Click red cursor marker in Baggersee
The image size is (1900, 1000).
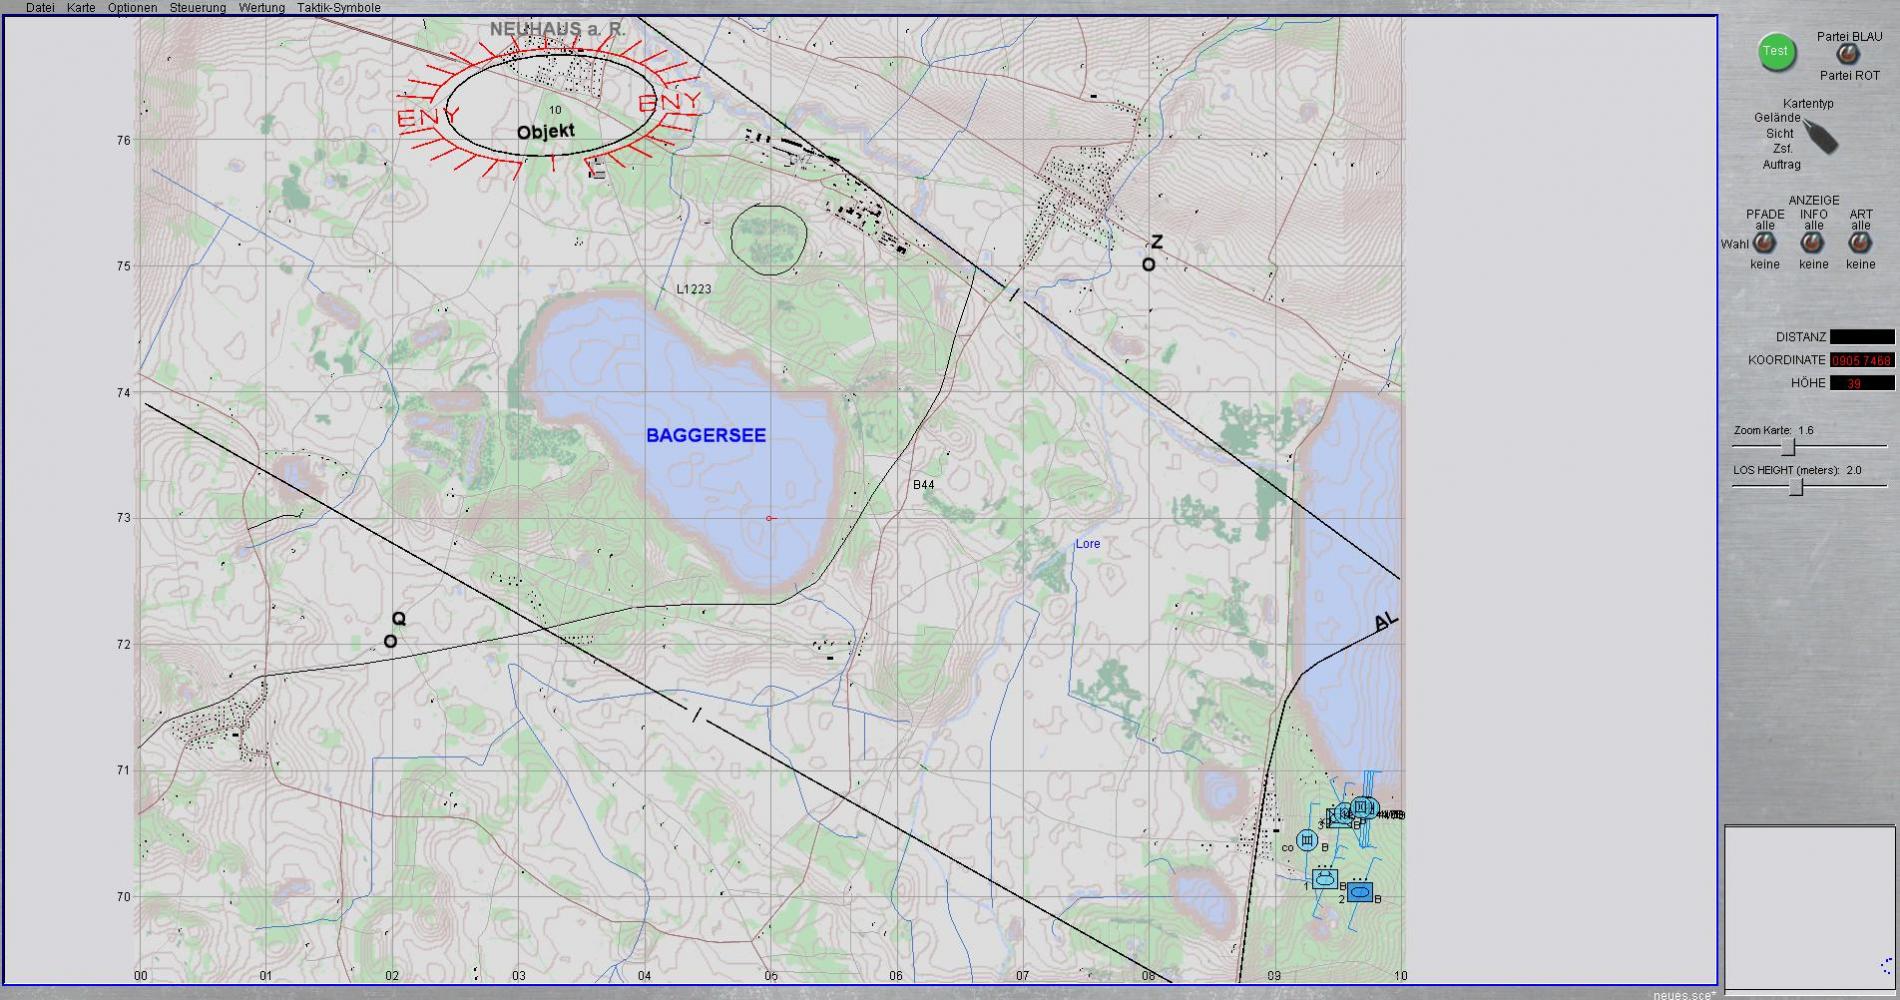[769, 518]
